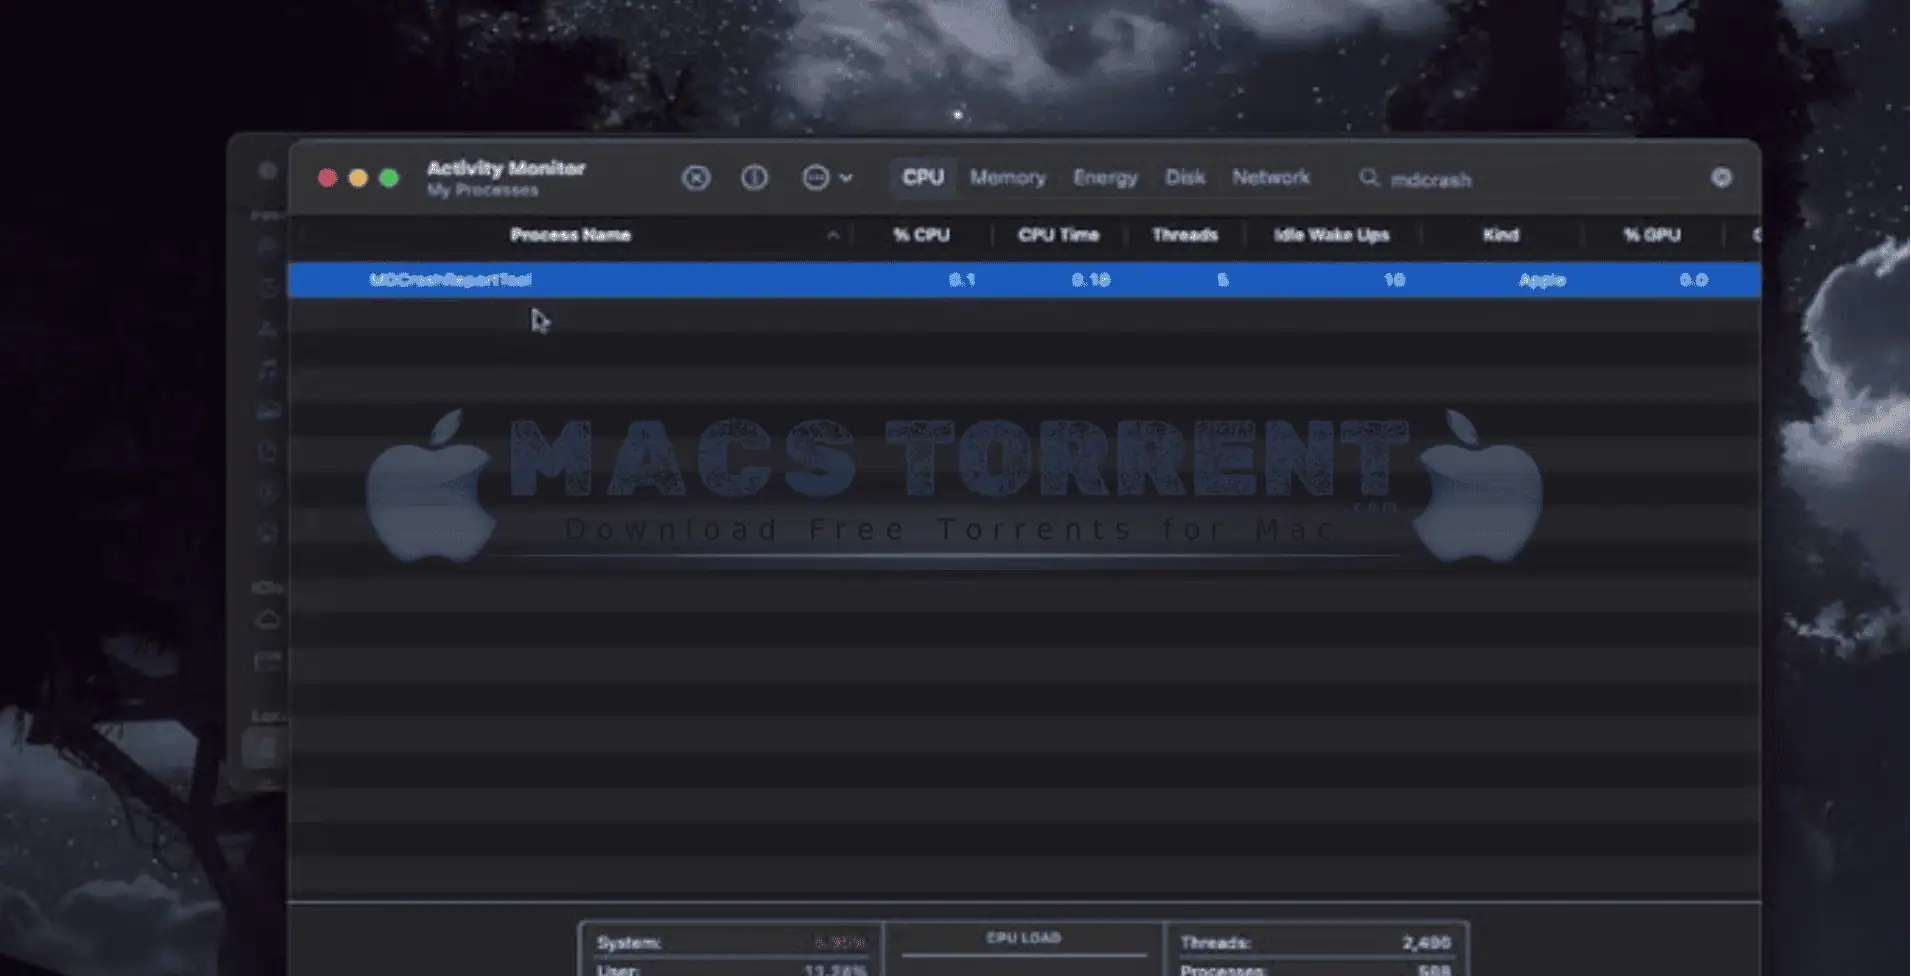
Task: Sort by the % GPU column header
Action: pyautogui.click(x=1652, y=235)
